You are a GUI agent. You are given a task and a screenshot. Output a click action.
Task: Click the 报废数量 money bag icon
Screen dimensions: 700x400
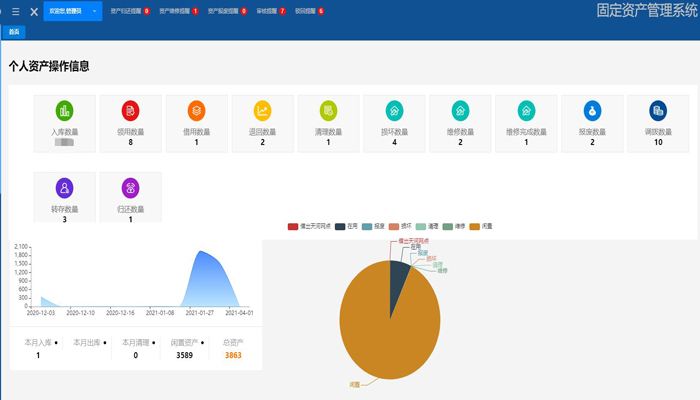point(592,111)
